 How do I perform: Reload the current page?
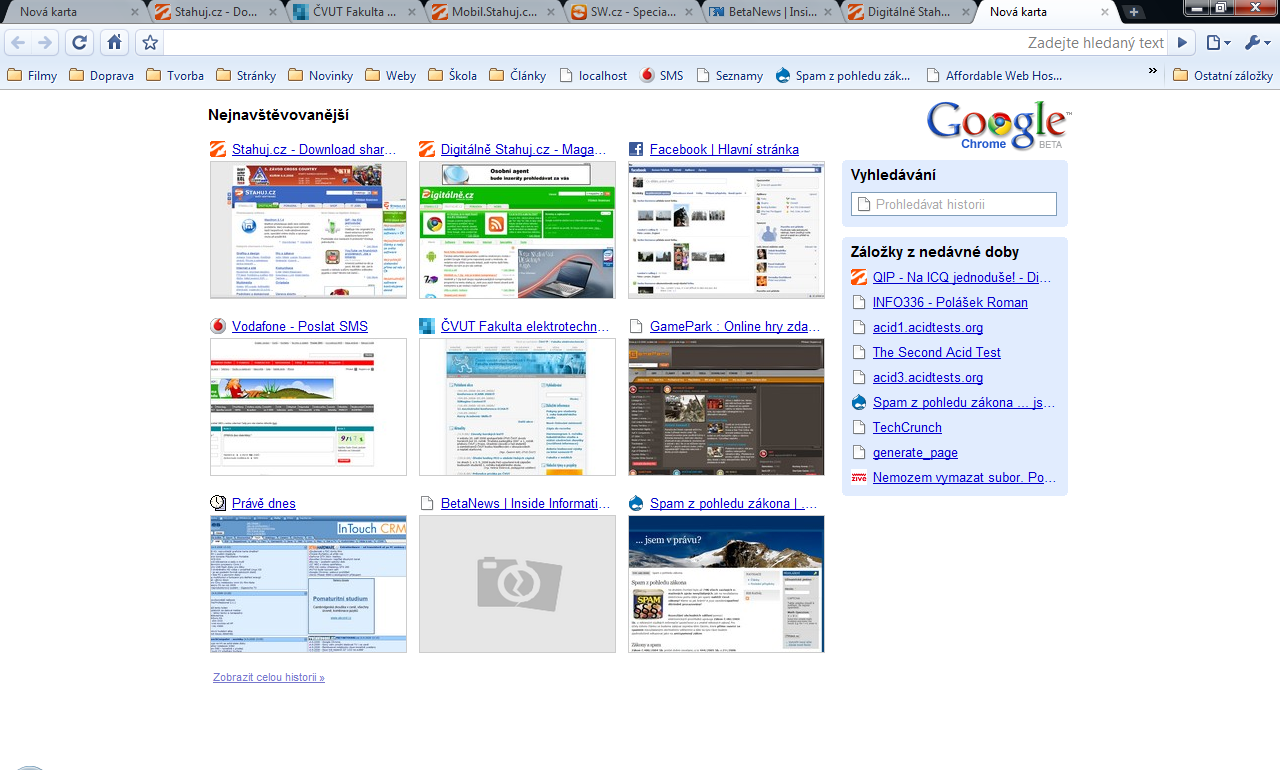click(x=80, y=43)
